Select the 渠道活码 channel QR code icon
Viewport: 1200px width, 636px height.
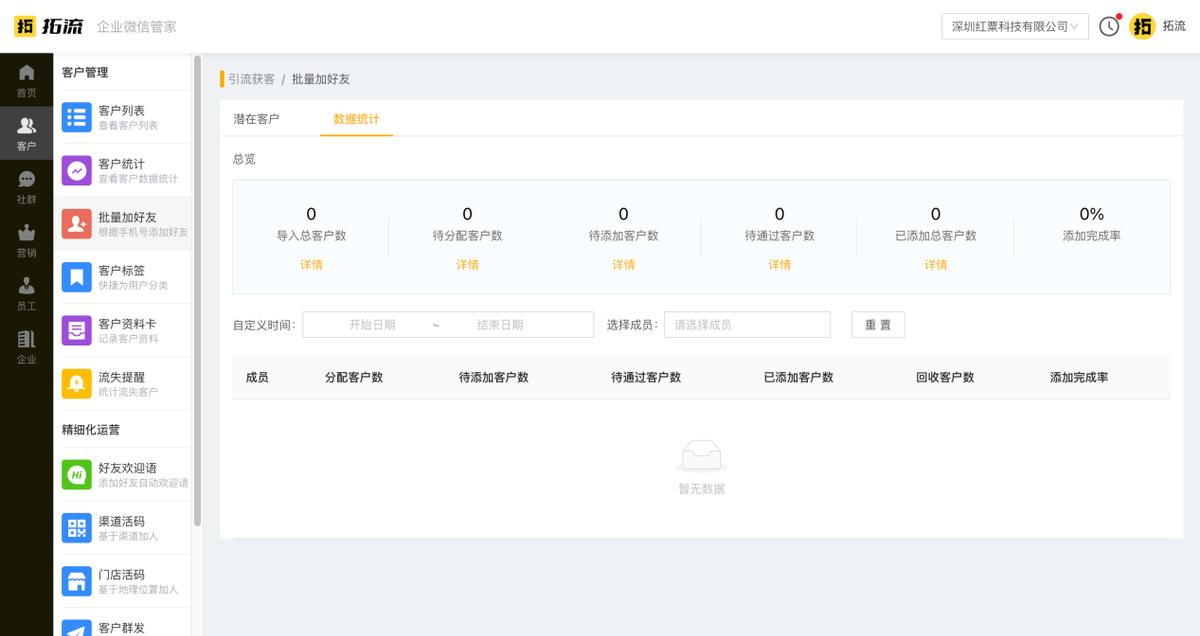pos(77,527)
